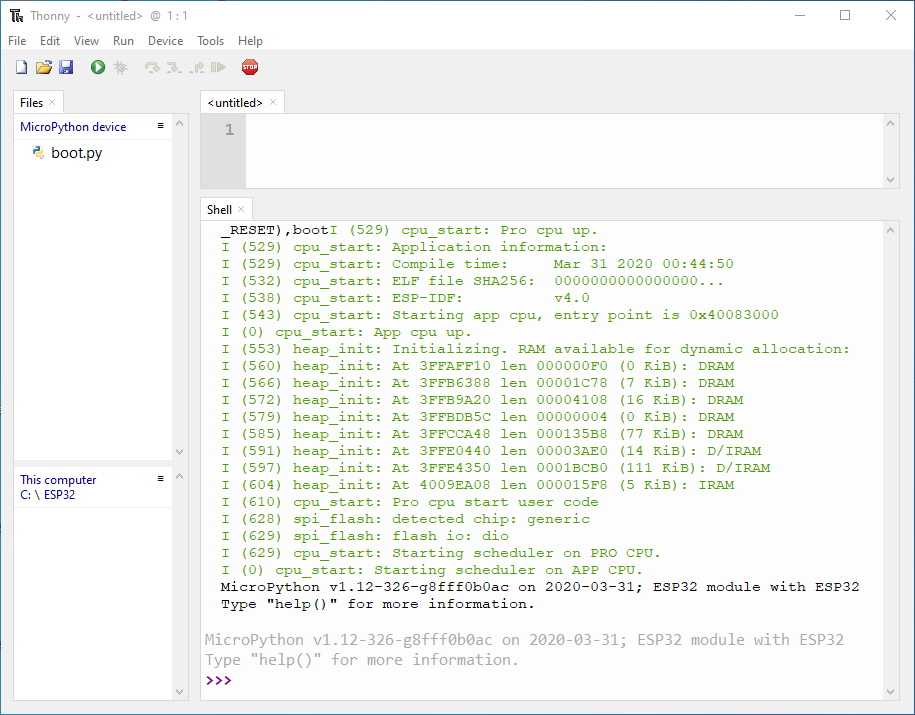Click This computer panel scrollbar down arrow
The image size is (915, 715).
[x=180, y=692]
